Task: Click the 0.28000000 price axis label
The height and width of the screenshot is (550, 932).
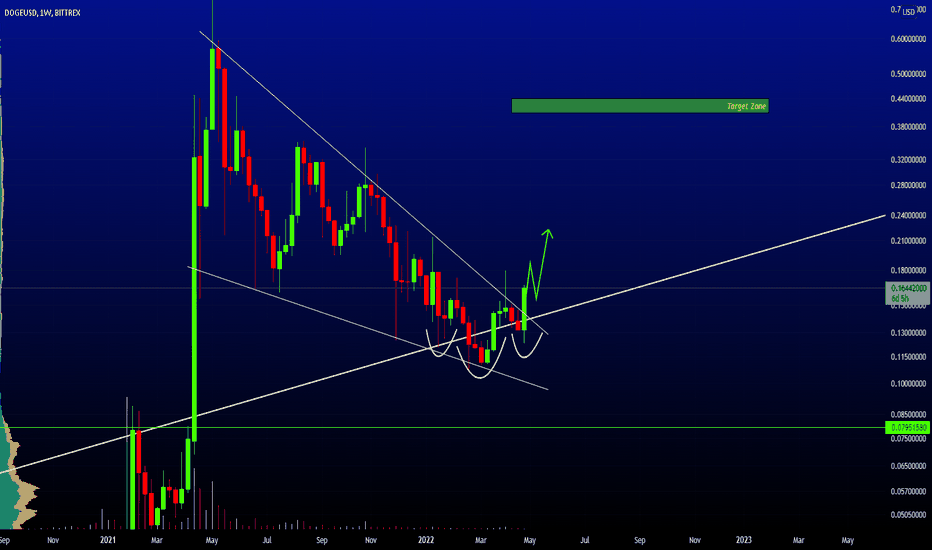Action: pos(908,186)
